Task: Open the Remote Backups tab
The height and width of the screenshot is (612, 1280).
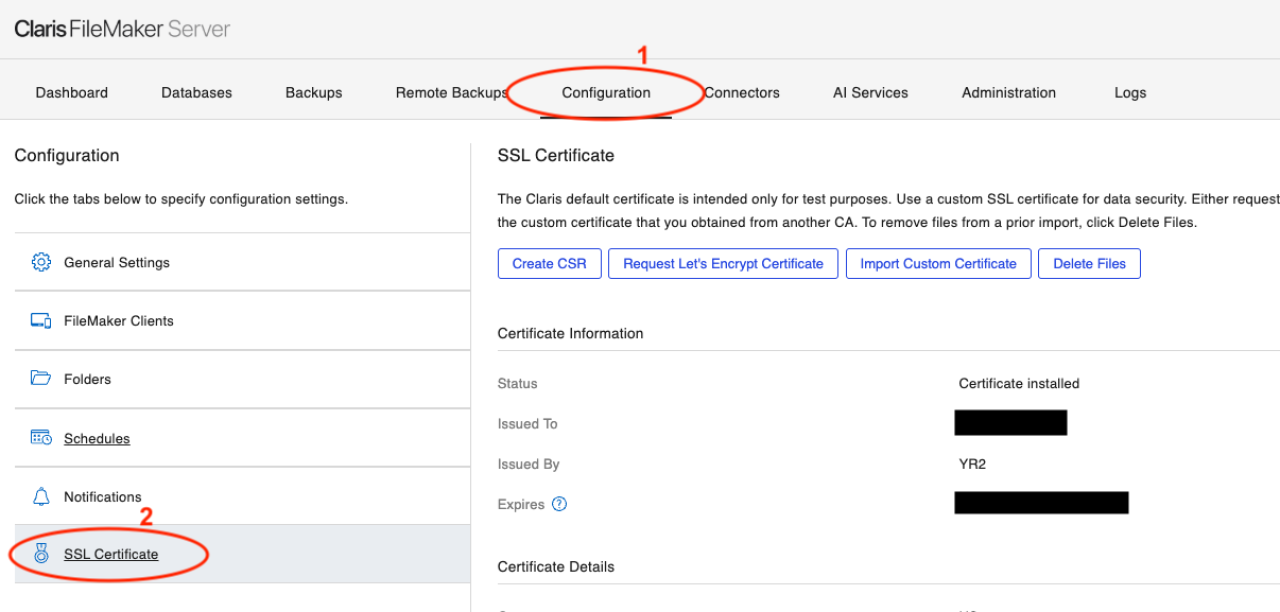Action: pos(452,92)
